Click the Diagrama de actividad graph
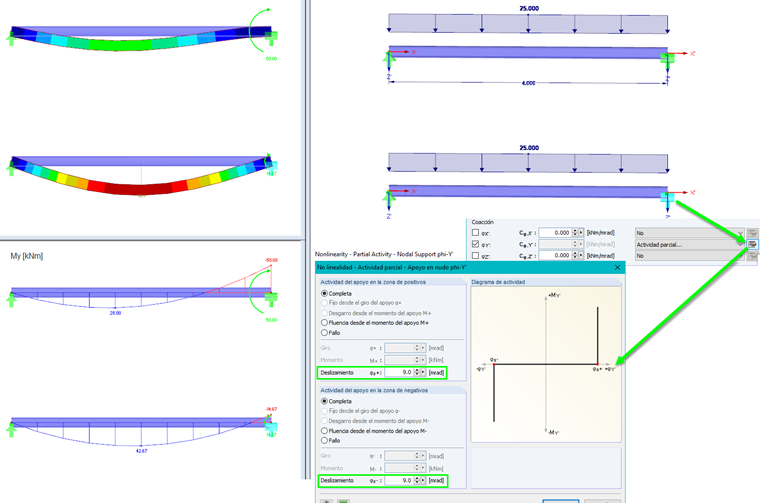The height and width of the screenshot is (503, 760). 546,364
